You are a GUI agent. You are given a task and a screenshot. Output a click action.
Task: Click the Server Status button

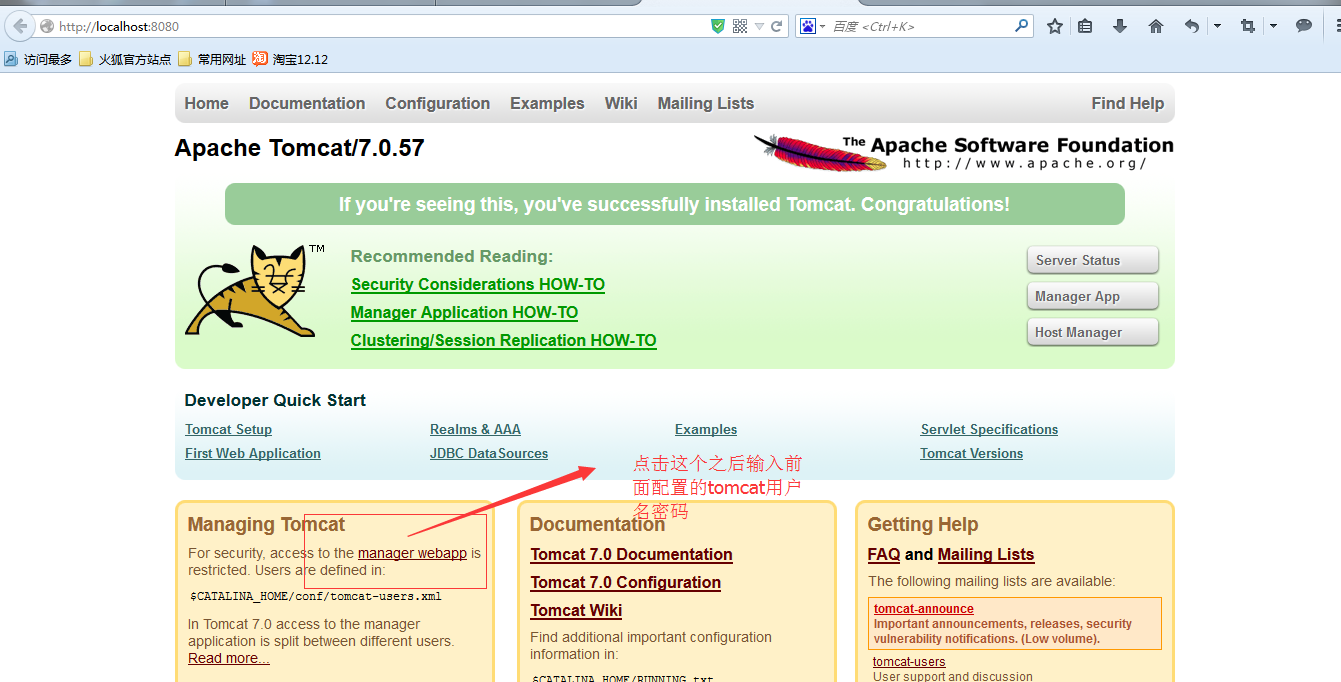click(1092, 260)
